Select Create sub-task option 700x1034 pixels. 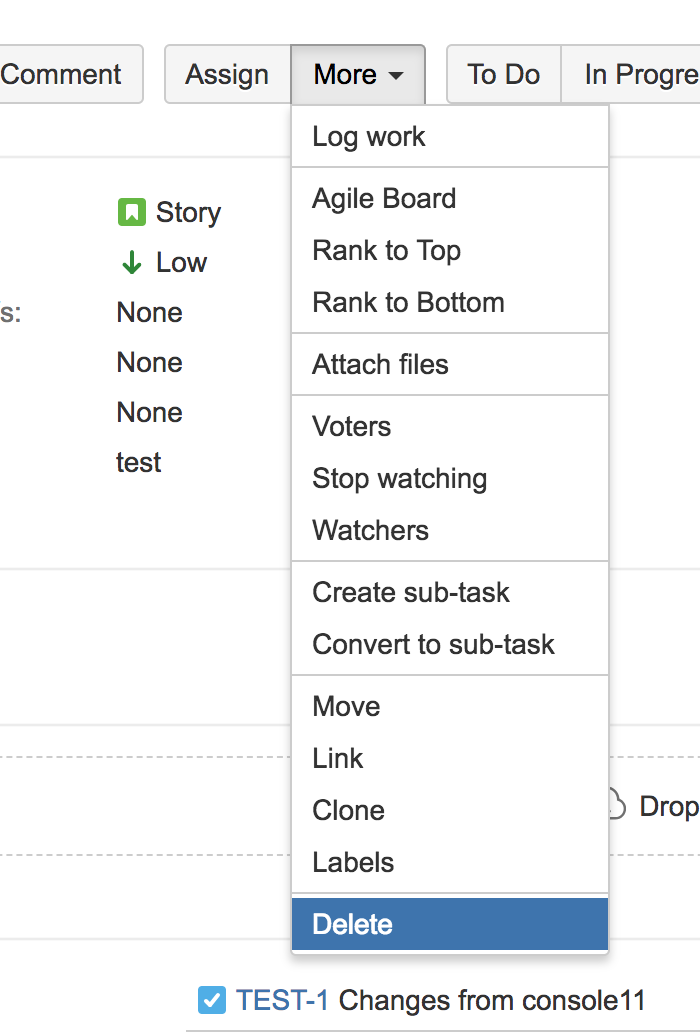pyautogui.click(x=411, y=593)
